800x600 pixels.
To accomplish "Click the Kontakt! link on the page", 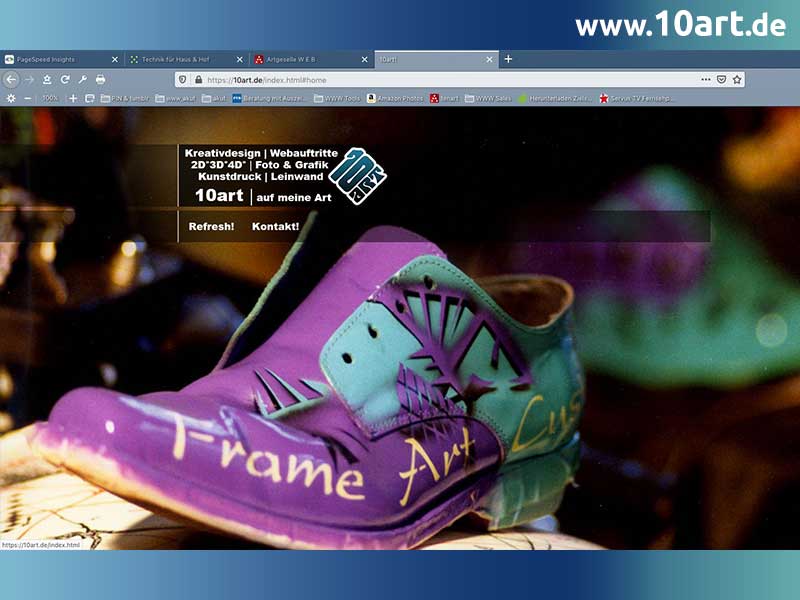I will (276, 226).
